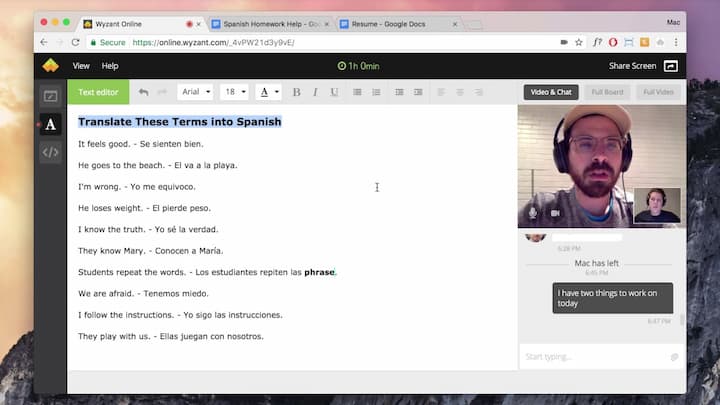
Task: Open the text color dropdown
Action: coord(269,92)
